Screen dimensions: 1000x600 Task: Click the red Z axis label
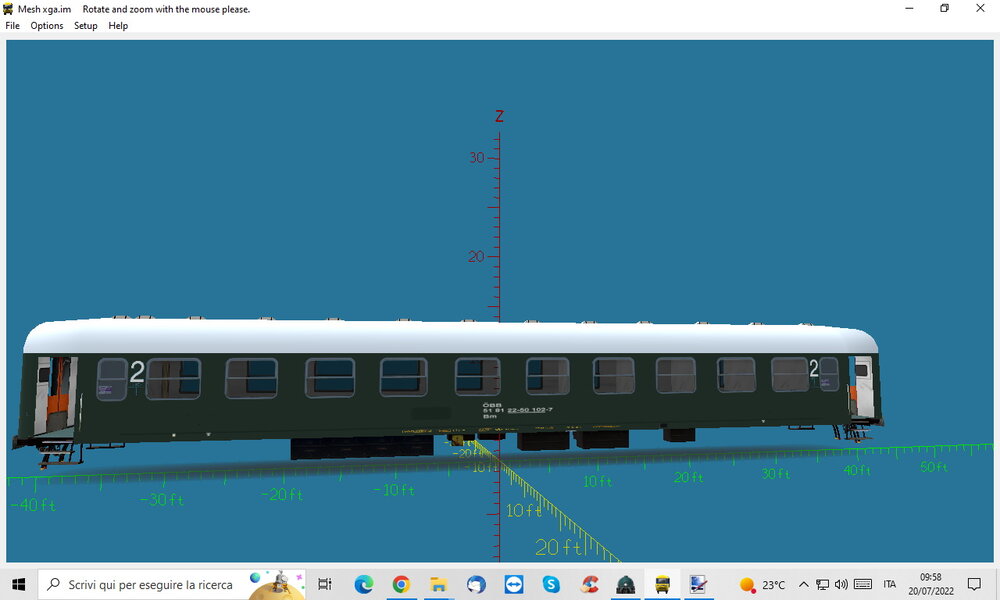[499, 116]
